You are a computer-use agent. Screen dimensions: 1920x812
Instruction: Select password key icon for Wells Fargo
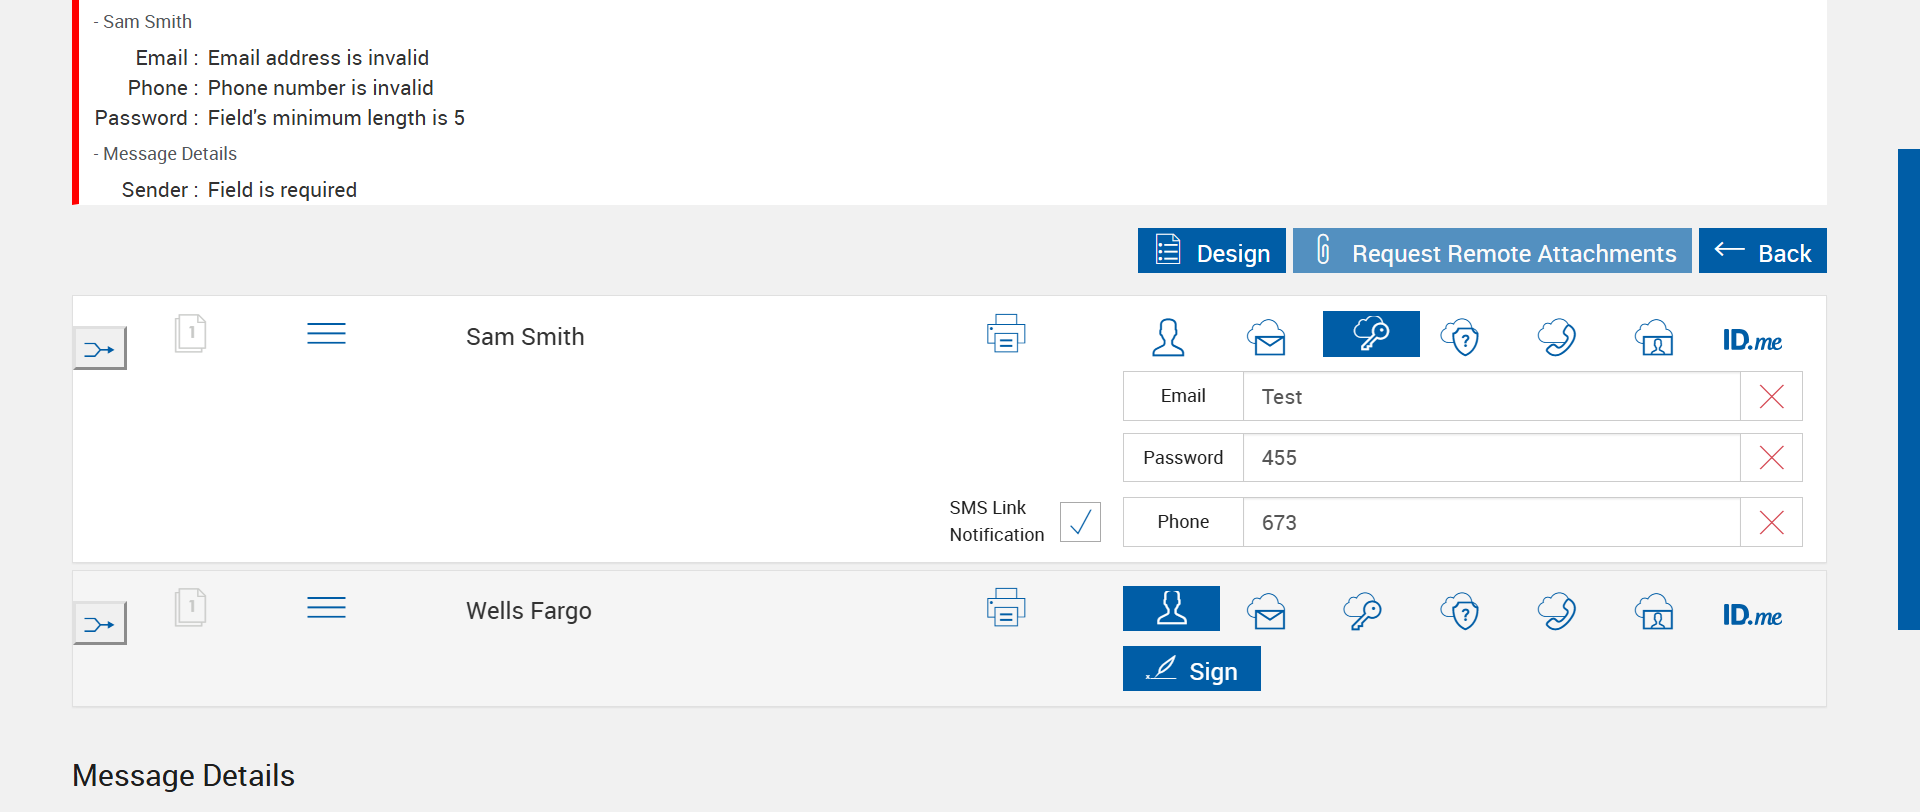pyautogui.click(x=1362, y=611)
